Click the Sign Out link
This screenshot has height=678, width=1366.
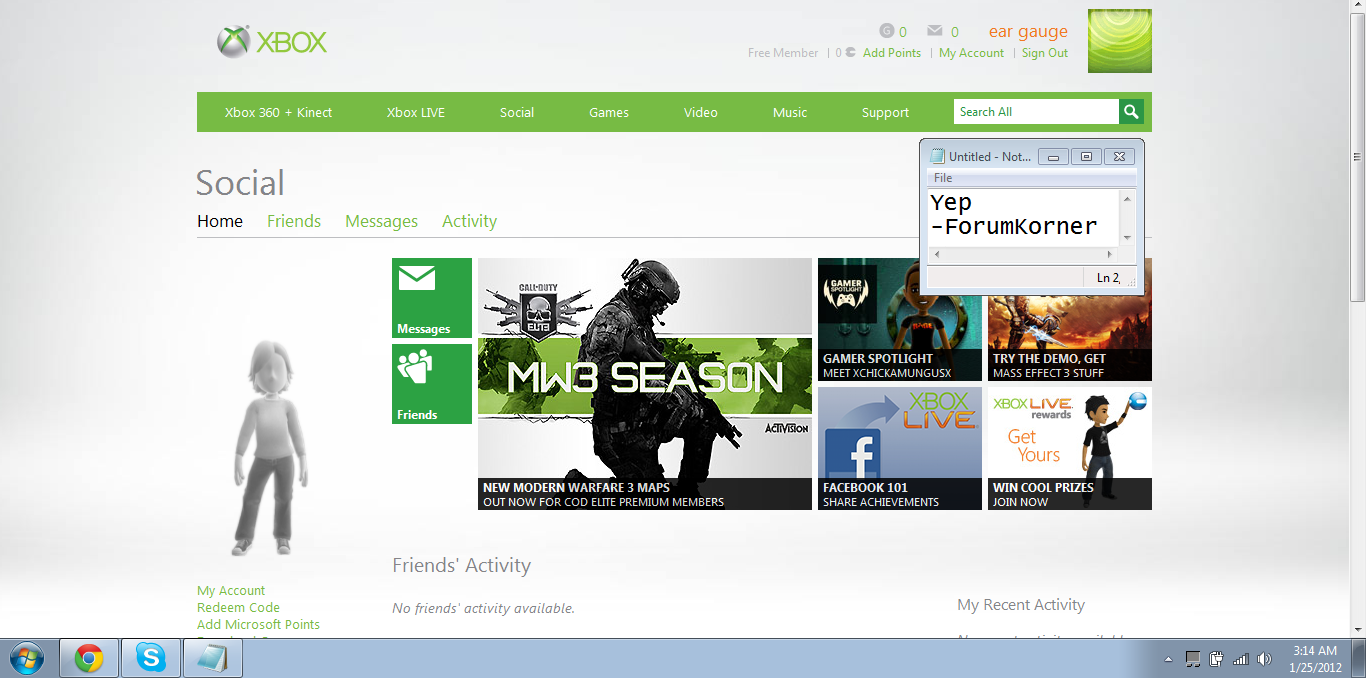1045,53
